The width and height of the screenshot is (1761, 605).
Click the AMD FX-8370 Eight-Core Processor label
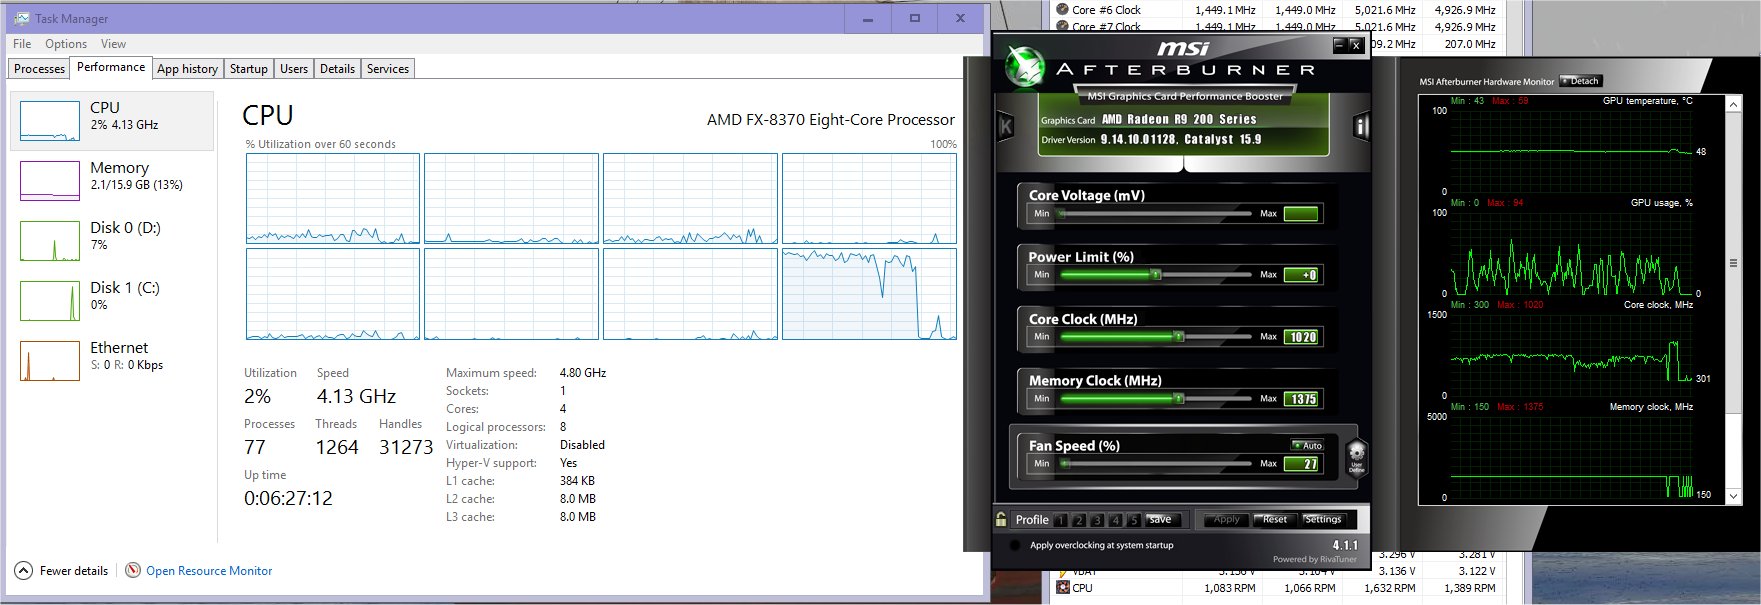pyautogui.click(x=831, y=120)
